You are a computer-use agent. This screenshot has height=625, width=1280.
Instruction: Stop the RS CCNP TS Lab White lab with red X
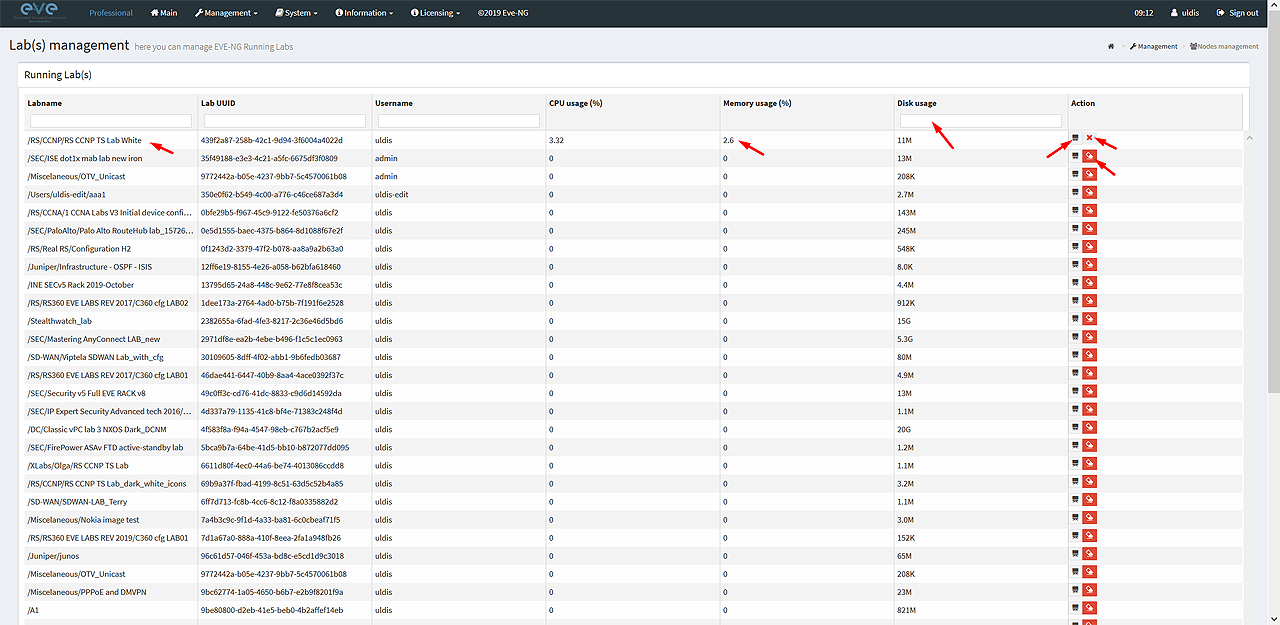click(1089, 138)
